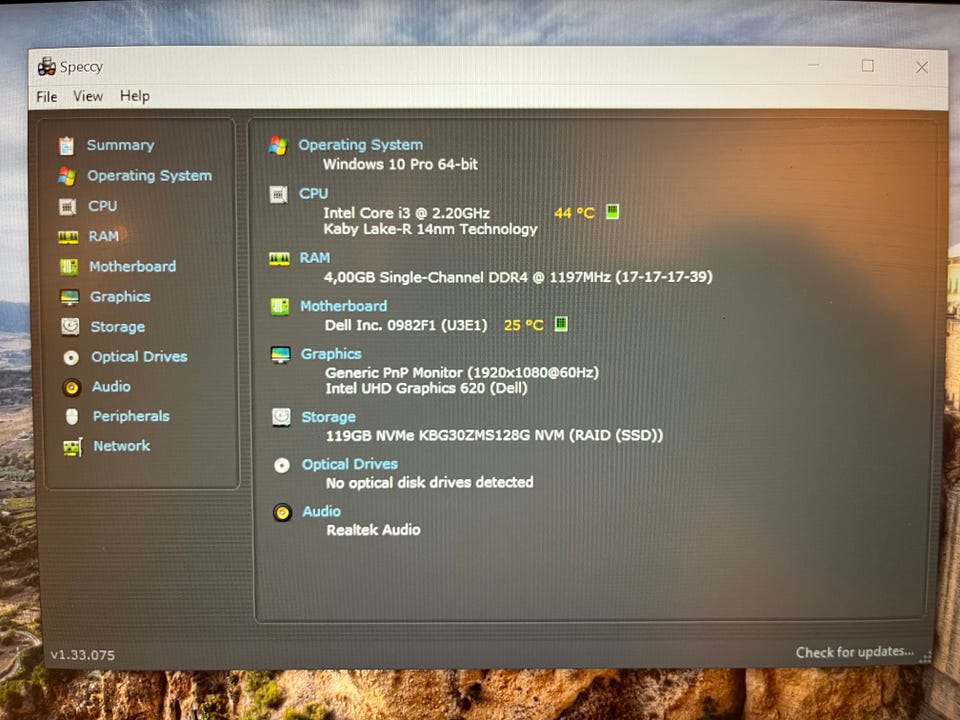Click the motherboard temperature 25 °C value
960x720 pixels.
[x=523, y=325]
